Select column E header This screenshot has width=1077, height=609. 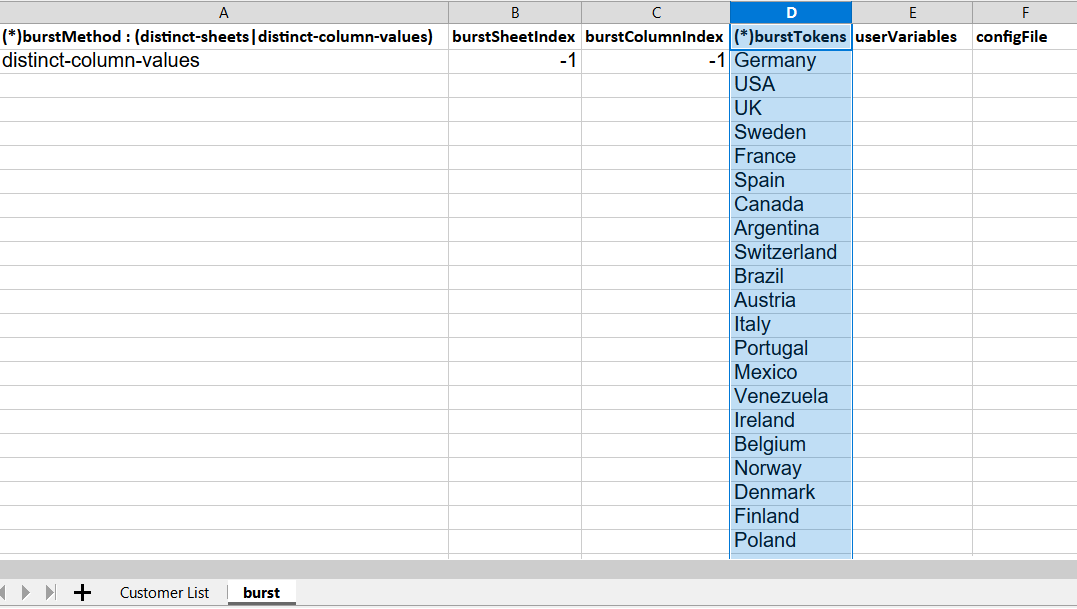912,12
